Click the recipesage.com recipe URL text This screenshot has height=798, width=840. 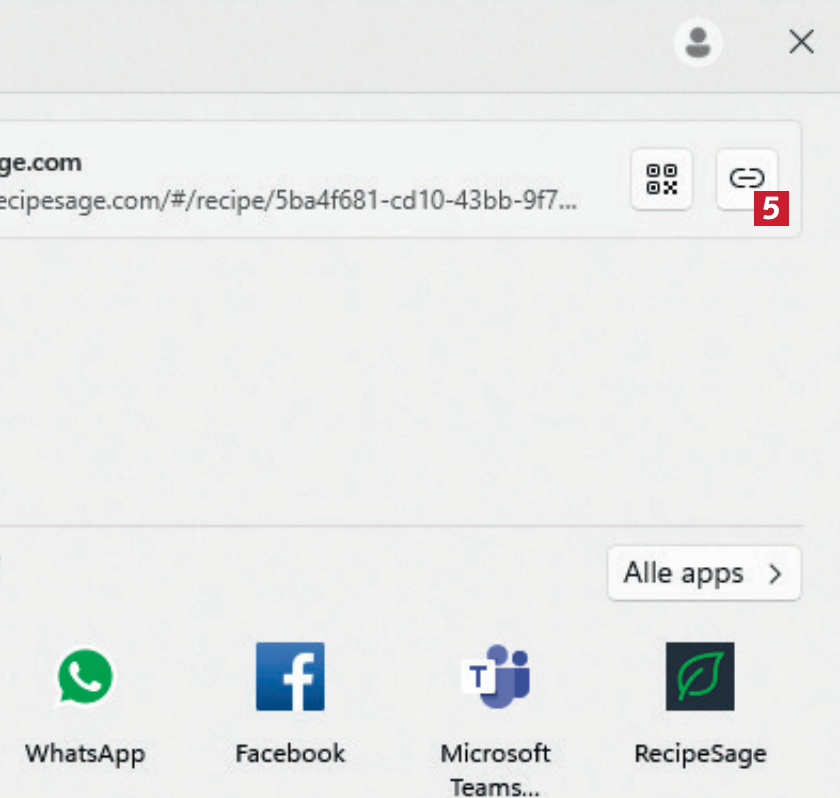(288, 200)
